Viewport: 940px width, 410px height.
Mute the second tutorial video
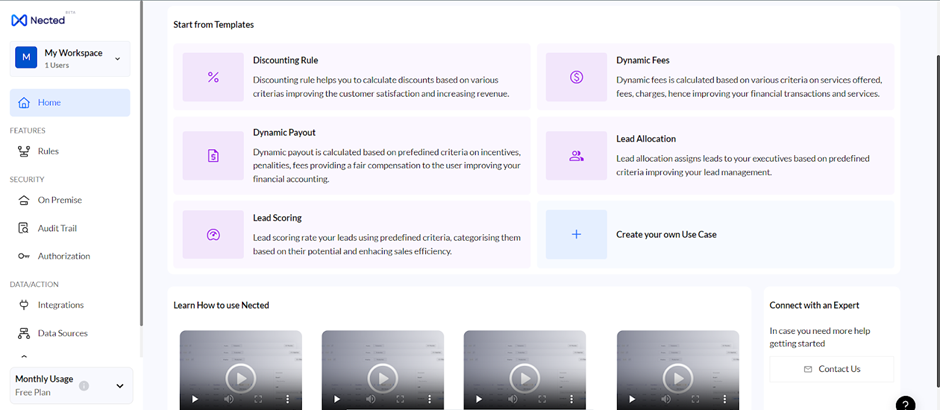pyautogui.click(x=371, y=399)
